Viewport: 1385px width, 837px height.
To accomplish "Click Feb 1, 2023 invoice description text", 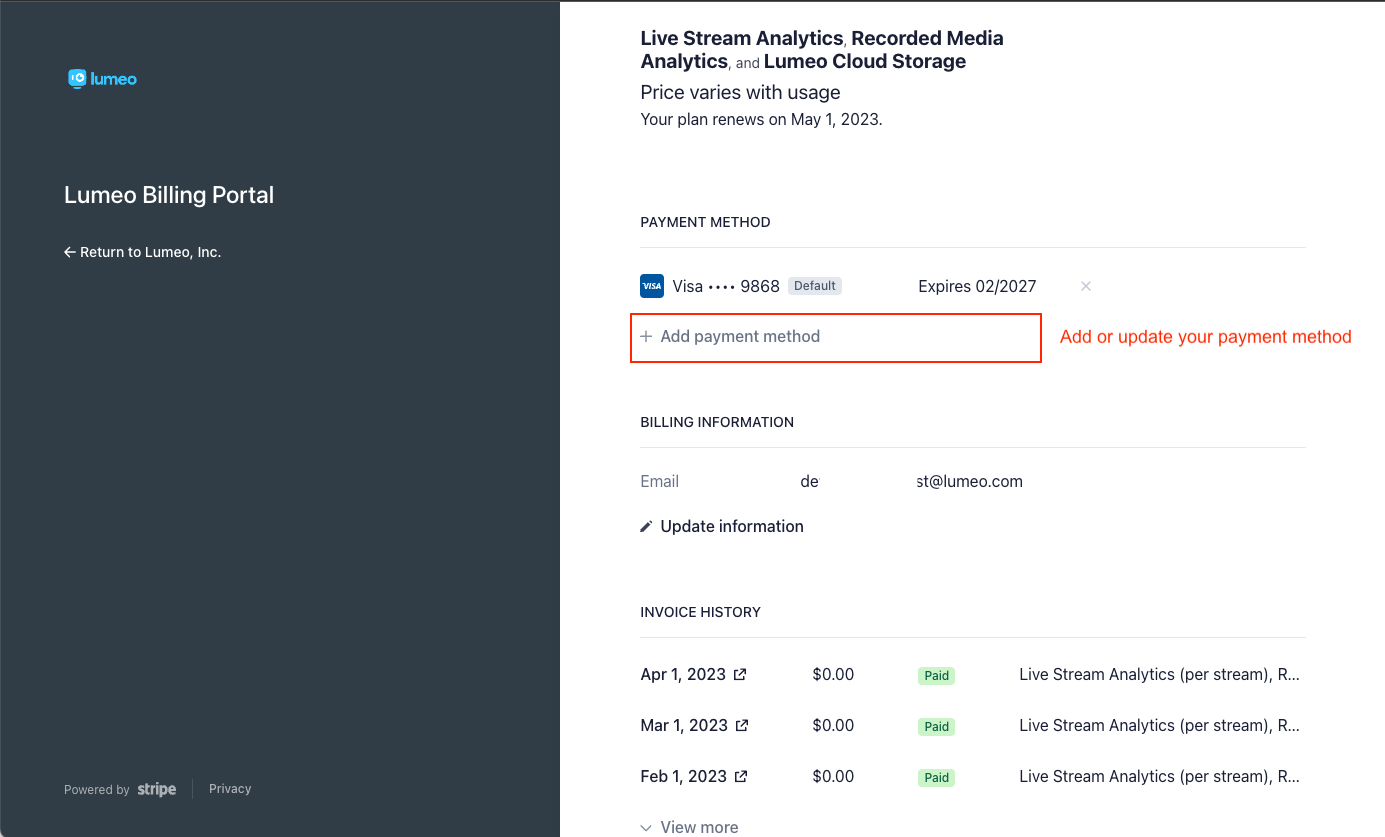I will click(1160, 776).
